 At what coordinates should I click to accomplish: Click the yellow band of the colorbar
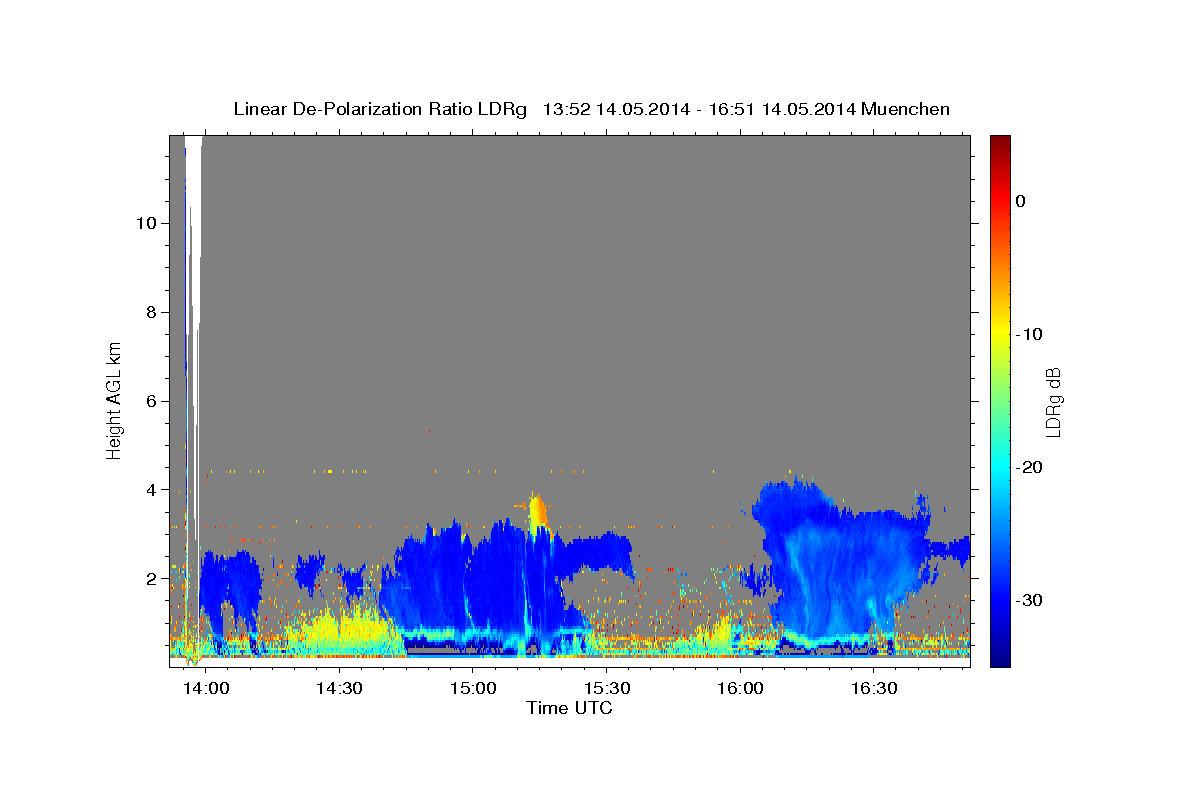(x=1000, y=334)
